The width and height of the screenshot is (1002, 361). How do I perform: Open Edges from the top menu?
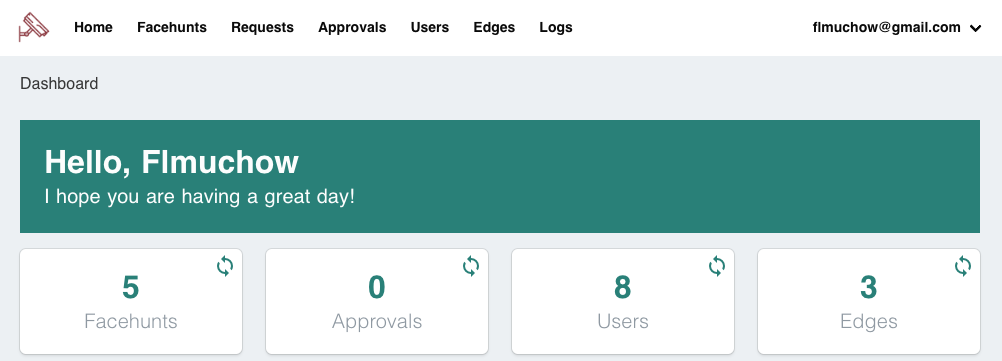494,27
